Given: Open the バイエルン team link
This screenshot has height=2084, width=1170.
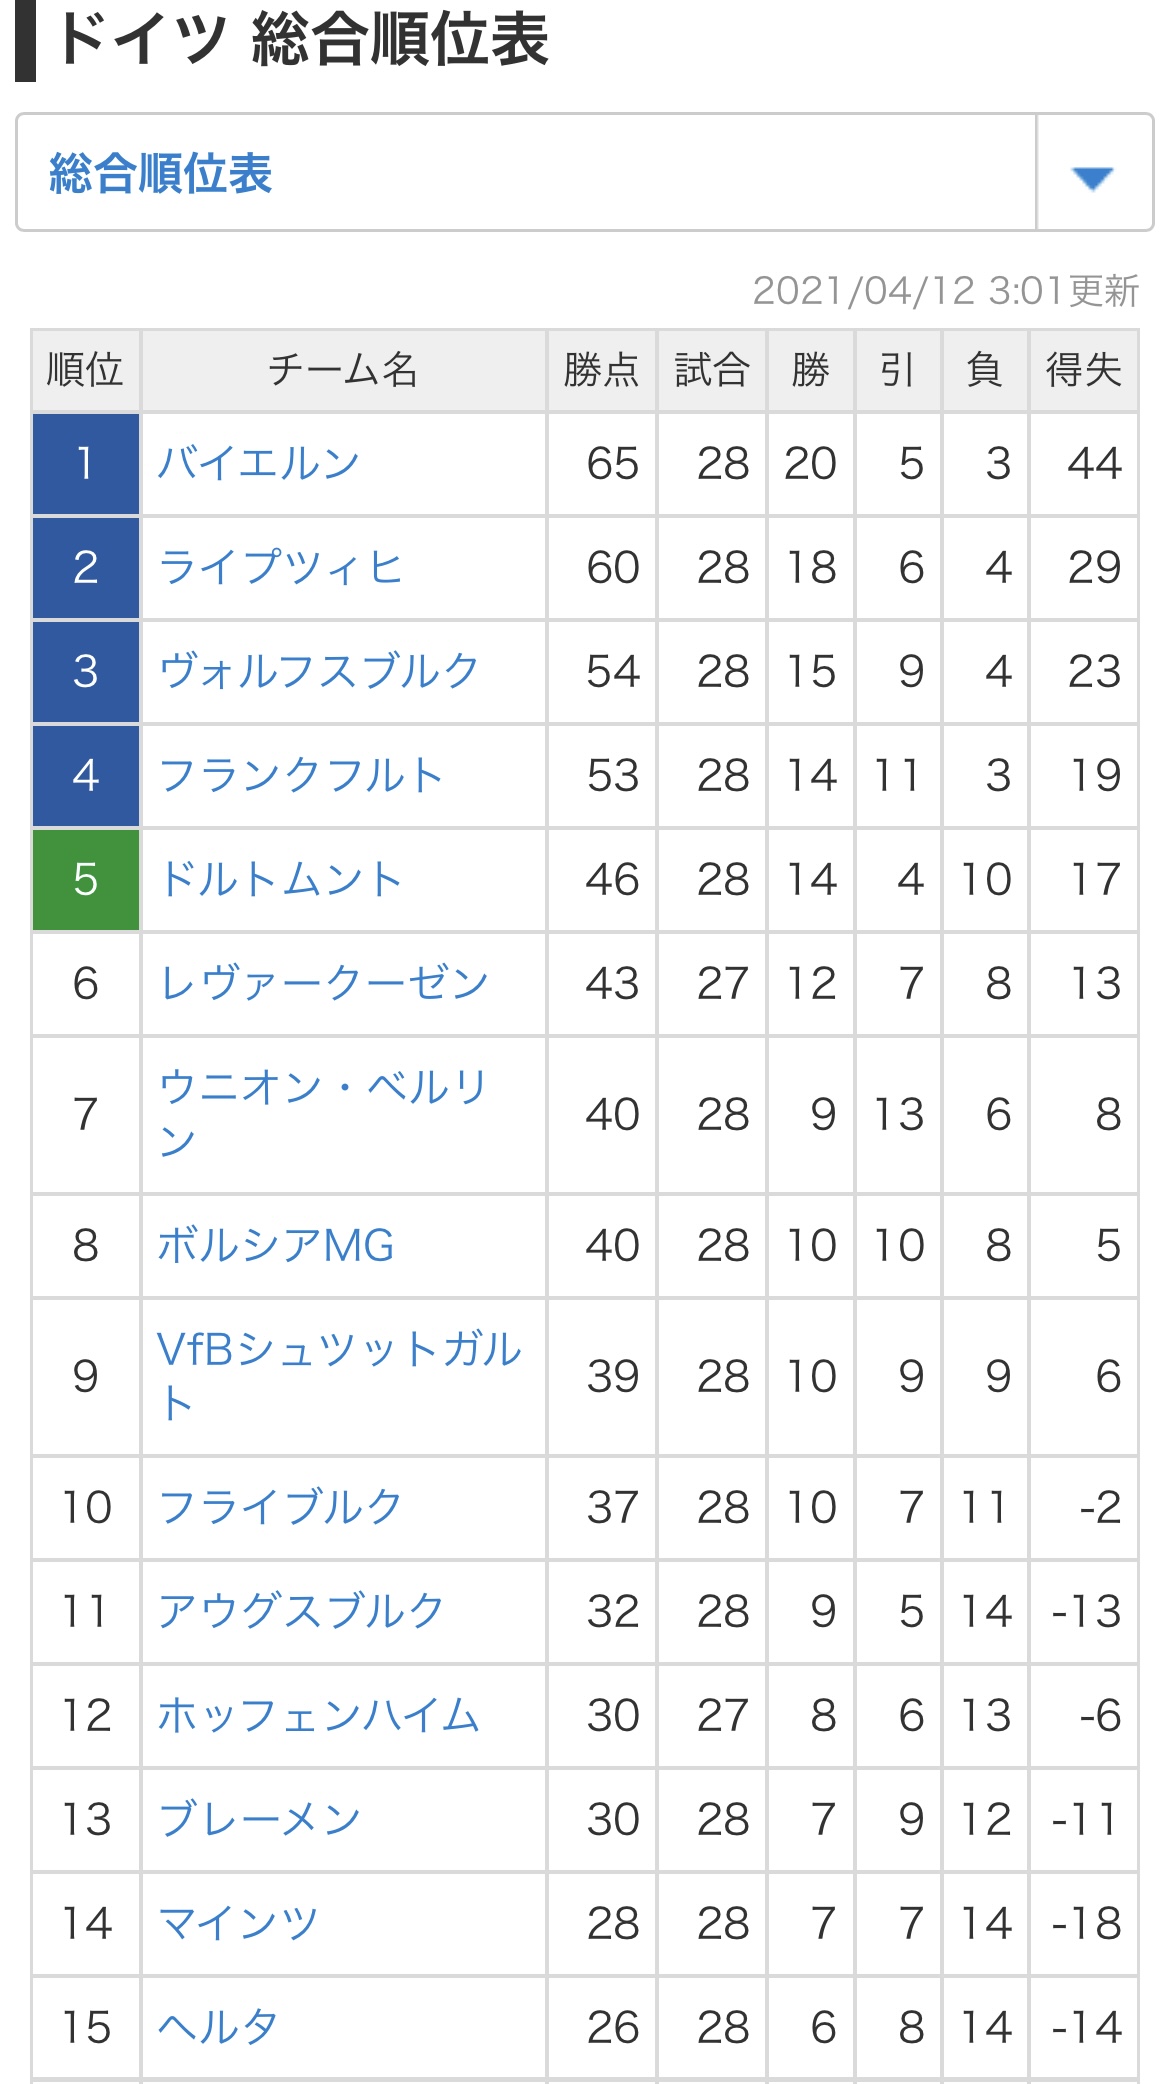Looking at the screenshot, I should tap(259, 463).
